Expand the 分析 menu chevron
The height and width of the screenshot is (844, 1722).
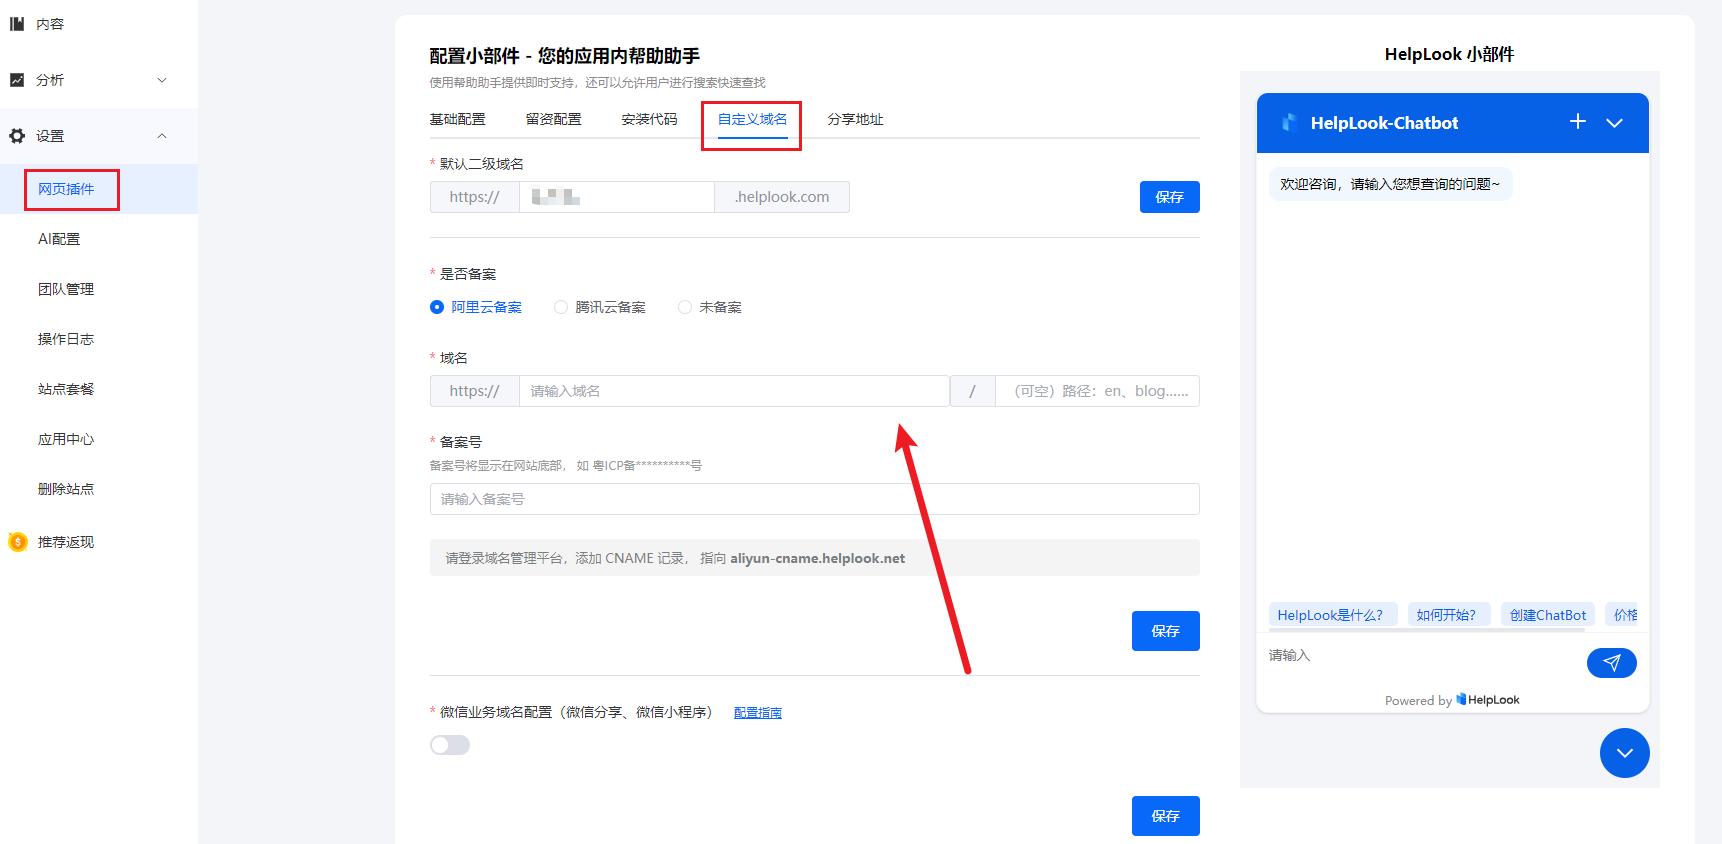coord(162,80)
